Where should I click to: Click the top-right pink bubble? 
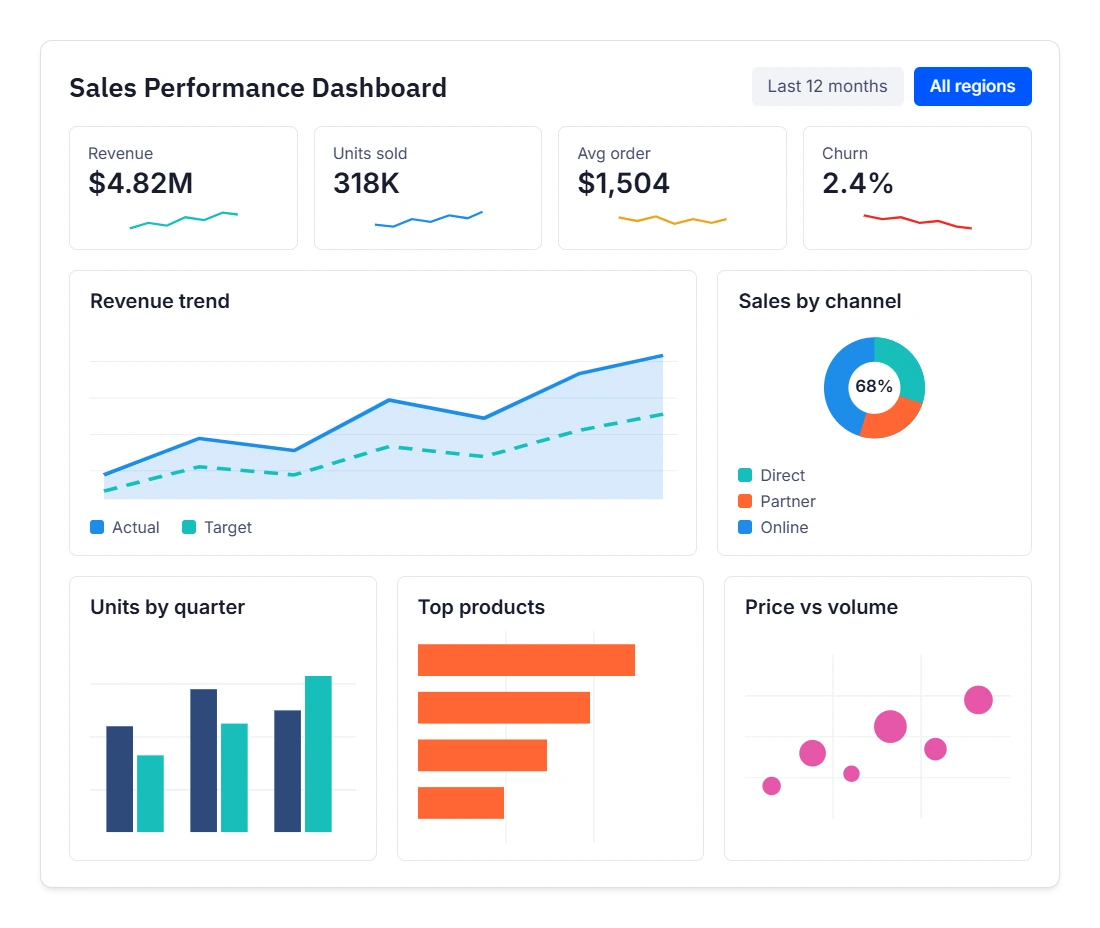tap(978, 699)
